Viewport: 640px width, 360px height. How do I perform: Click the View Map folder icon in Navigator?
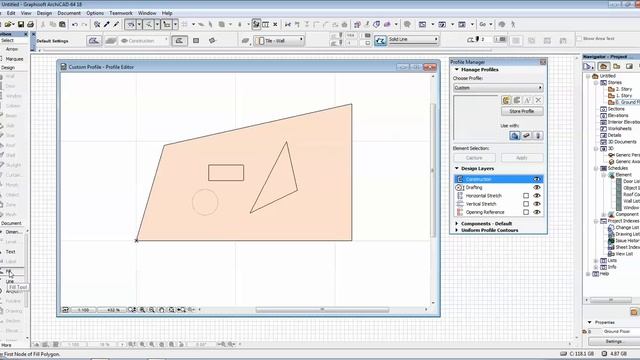(617, 67)
